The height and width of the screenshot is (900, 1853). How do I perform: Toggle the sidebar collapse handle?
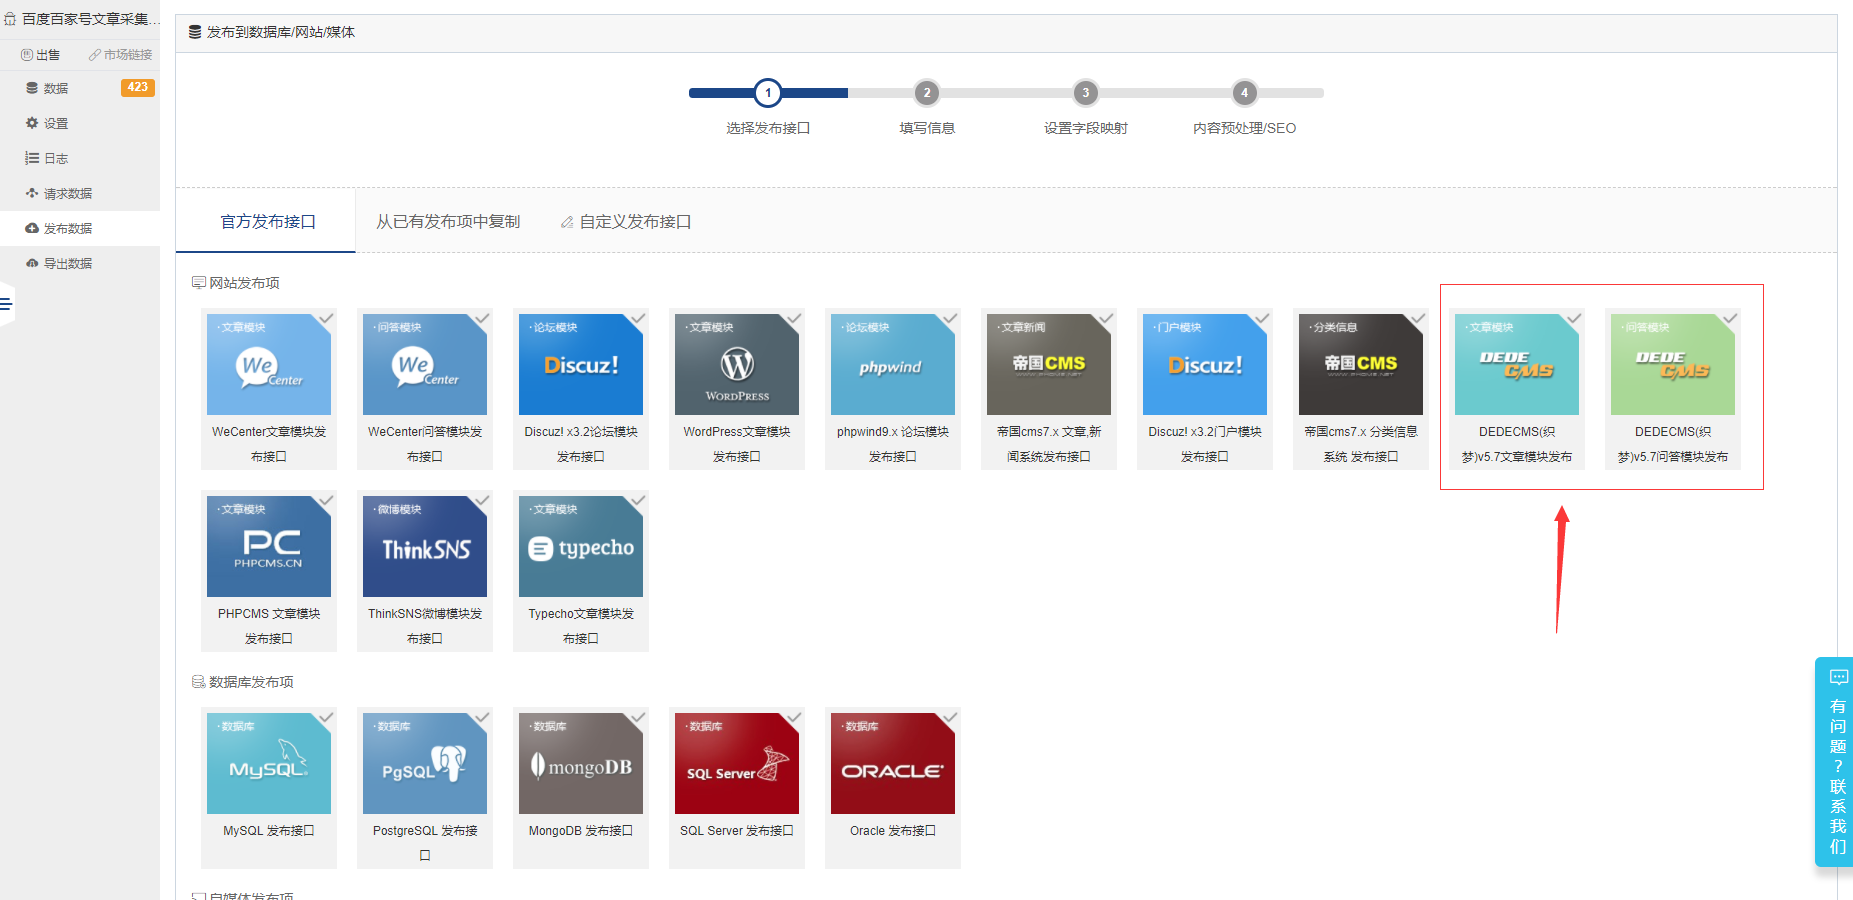click(7, 304)
